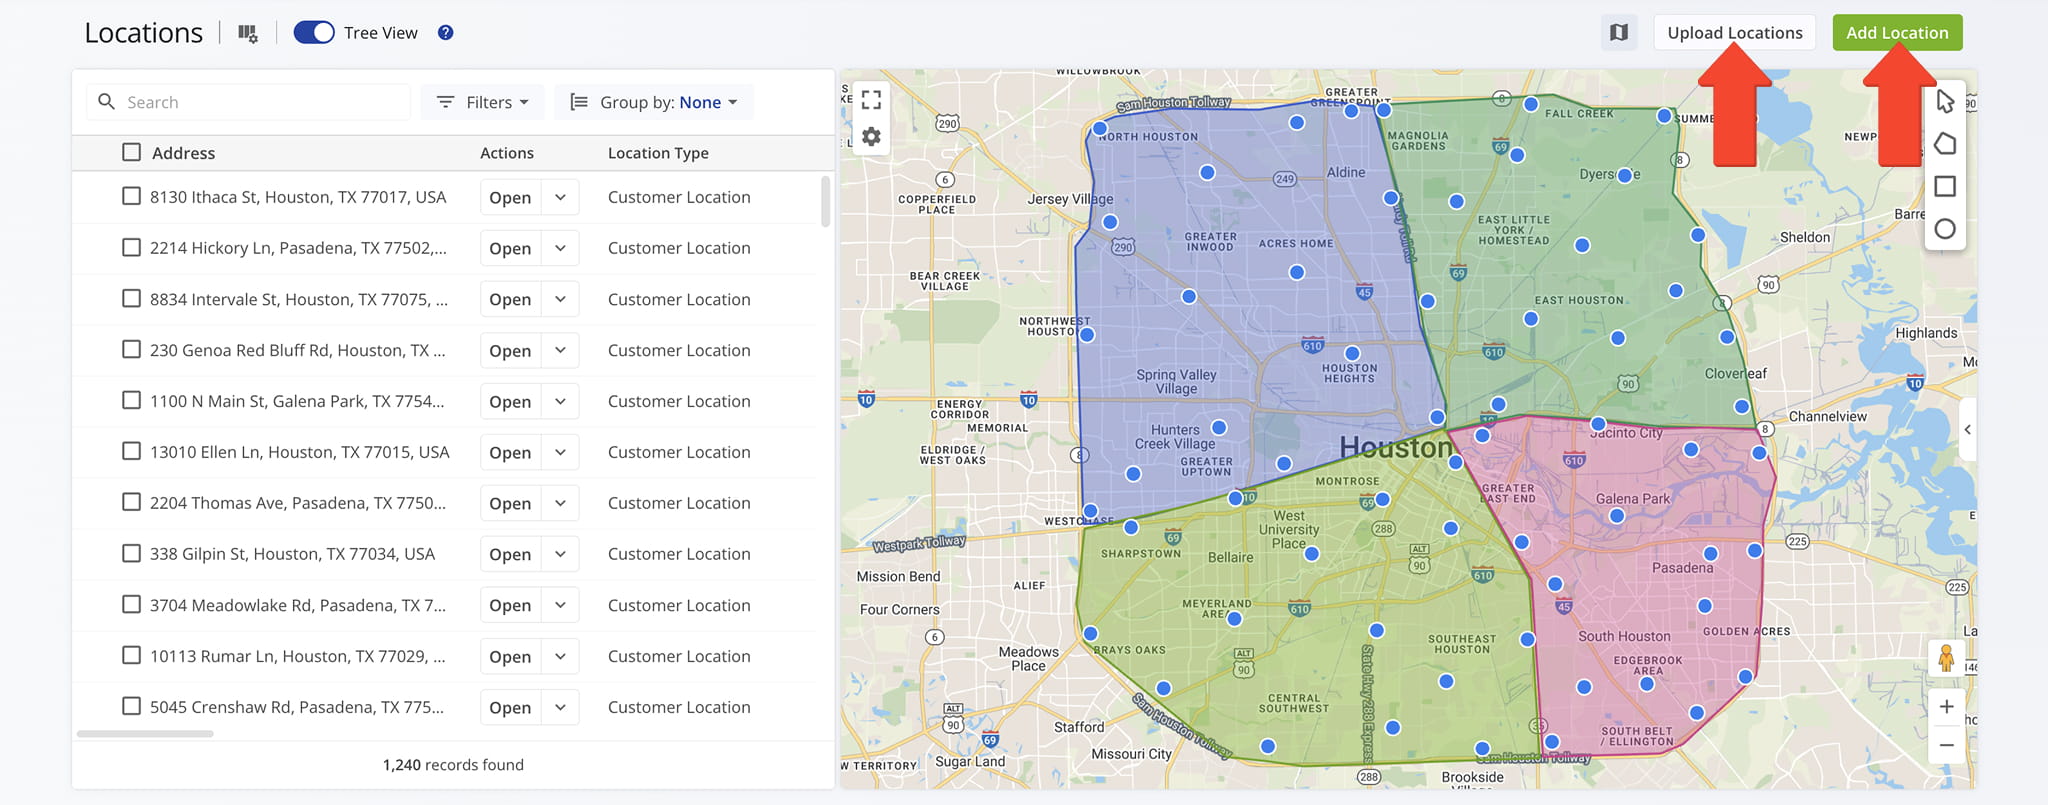Click the 3704 Meadowlake Rd address text
2048x805 pixels.
[298, 605]
